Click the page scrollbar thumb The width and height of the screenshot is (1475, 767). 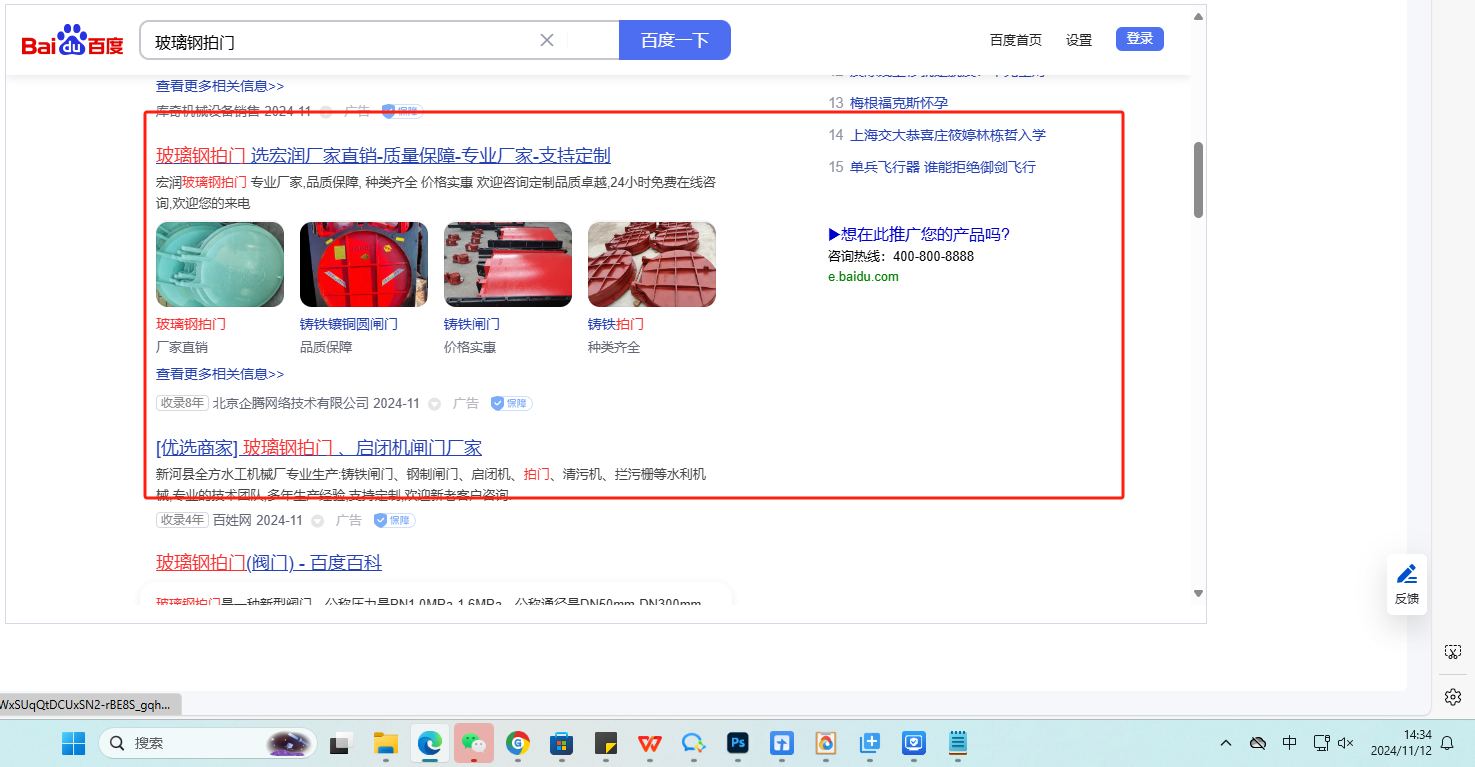(1198, 180)
